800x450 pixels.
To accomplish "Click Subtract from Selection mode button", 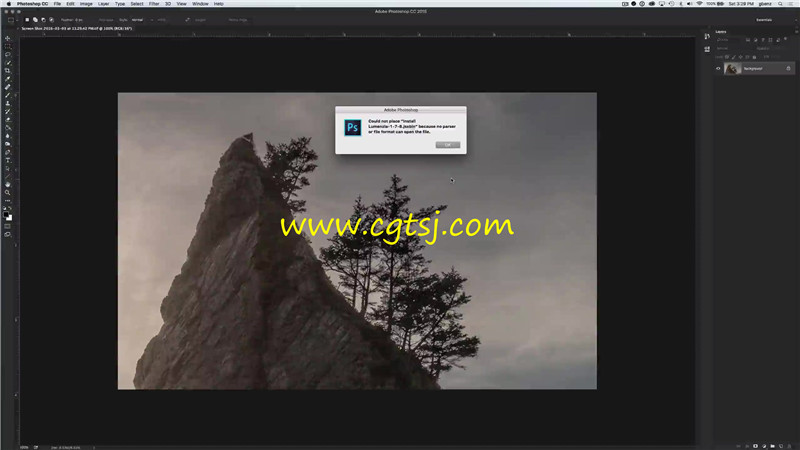I will tap(43, 20).
